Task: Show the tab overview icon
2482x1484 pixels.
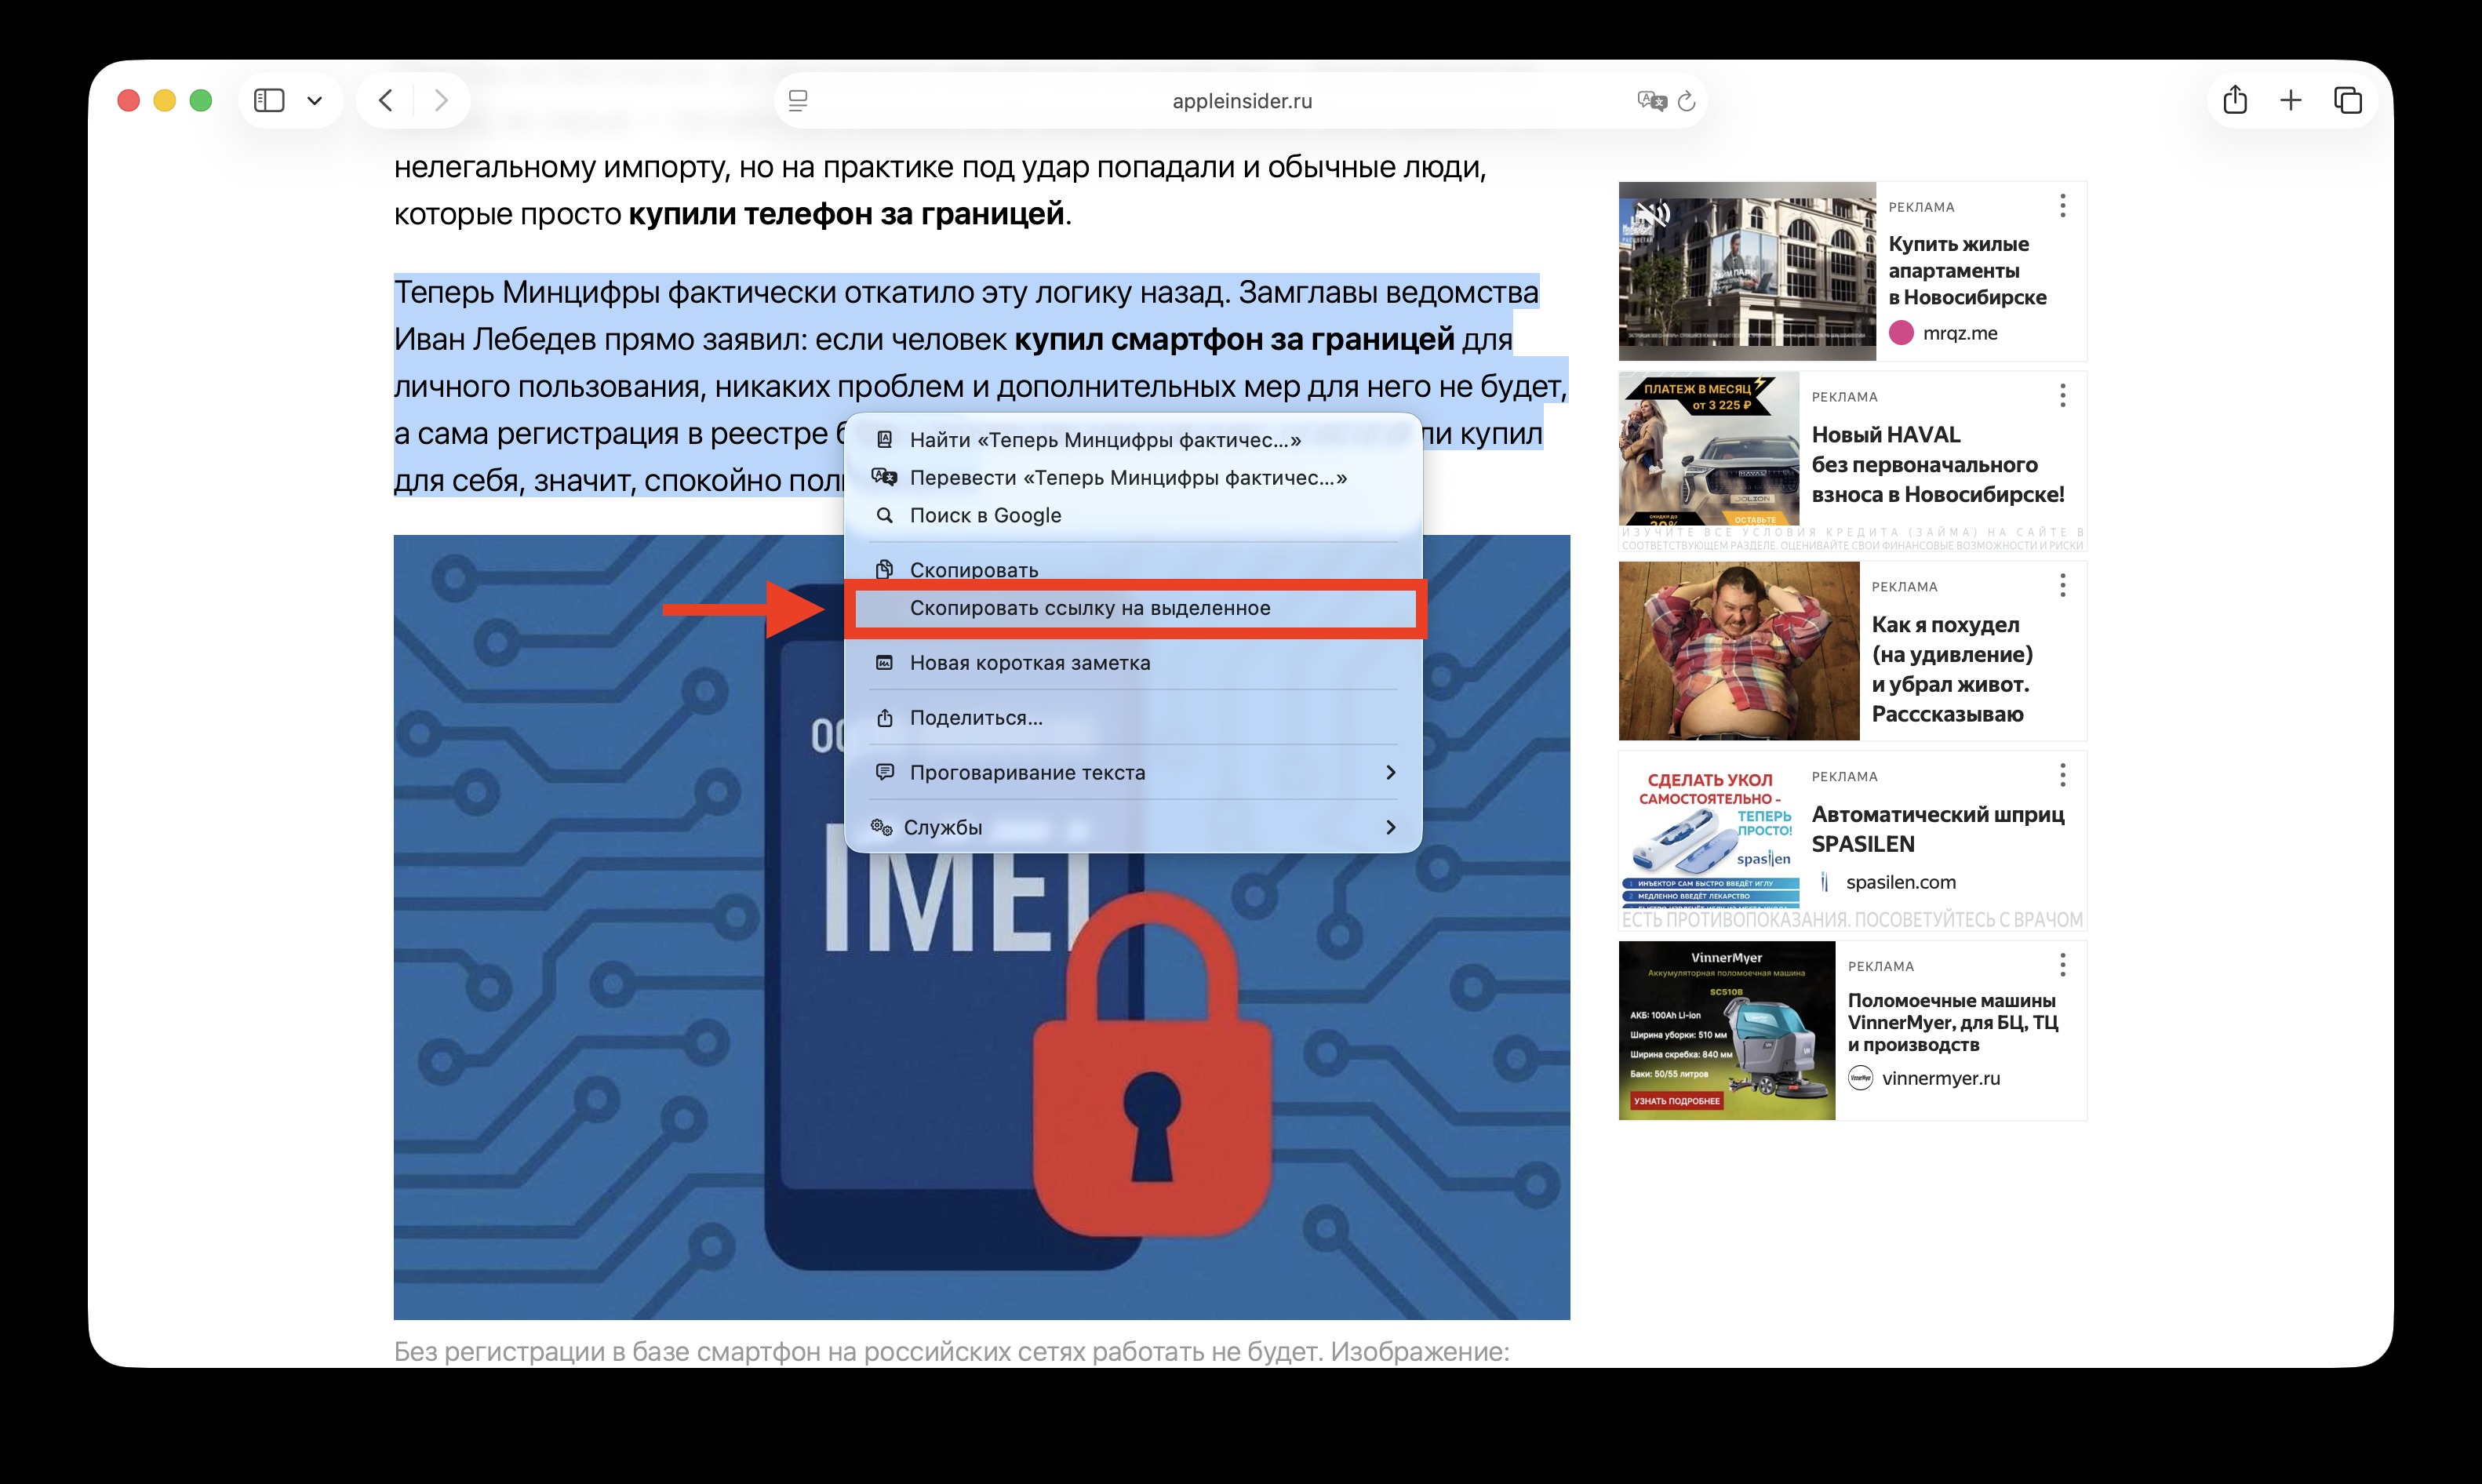Action: 2347,100
